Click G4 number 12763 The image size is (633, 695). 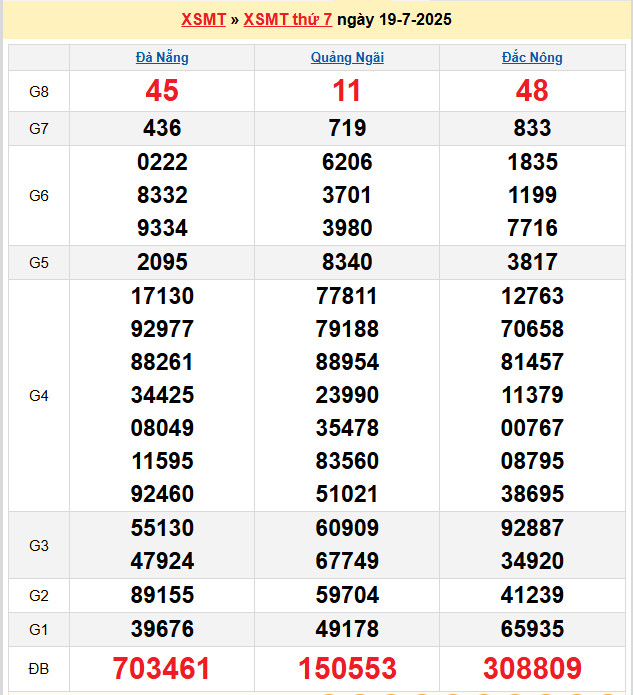532,296
